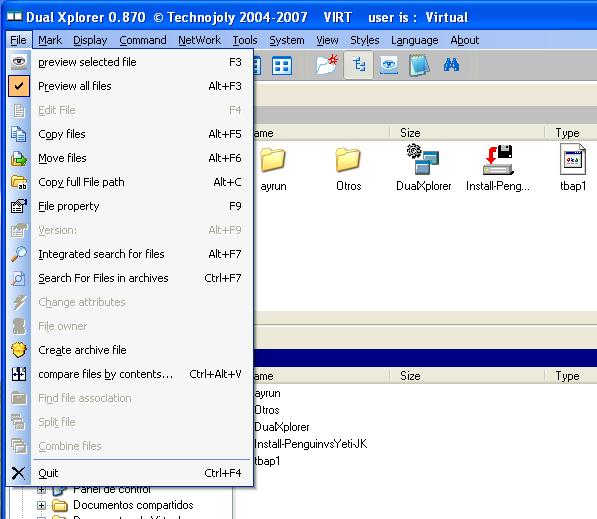Screen dimensions: 597x519
Task: Open the System menu
Action: click(287, 40)
